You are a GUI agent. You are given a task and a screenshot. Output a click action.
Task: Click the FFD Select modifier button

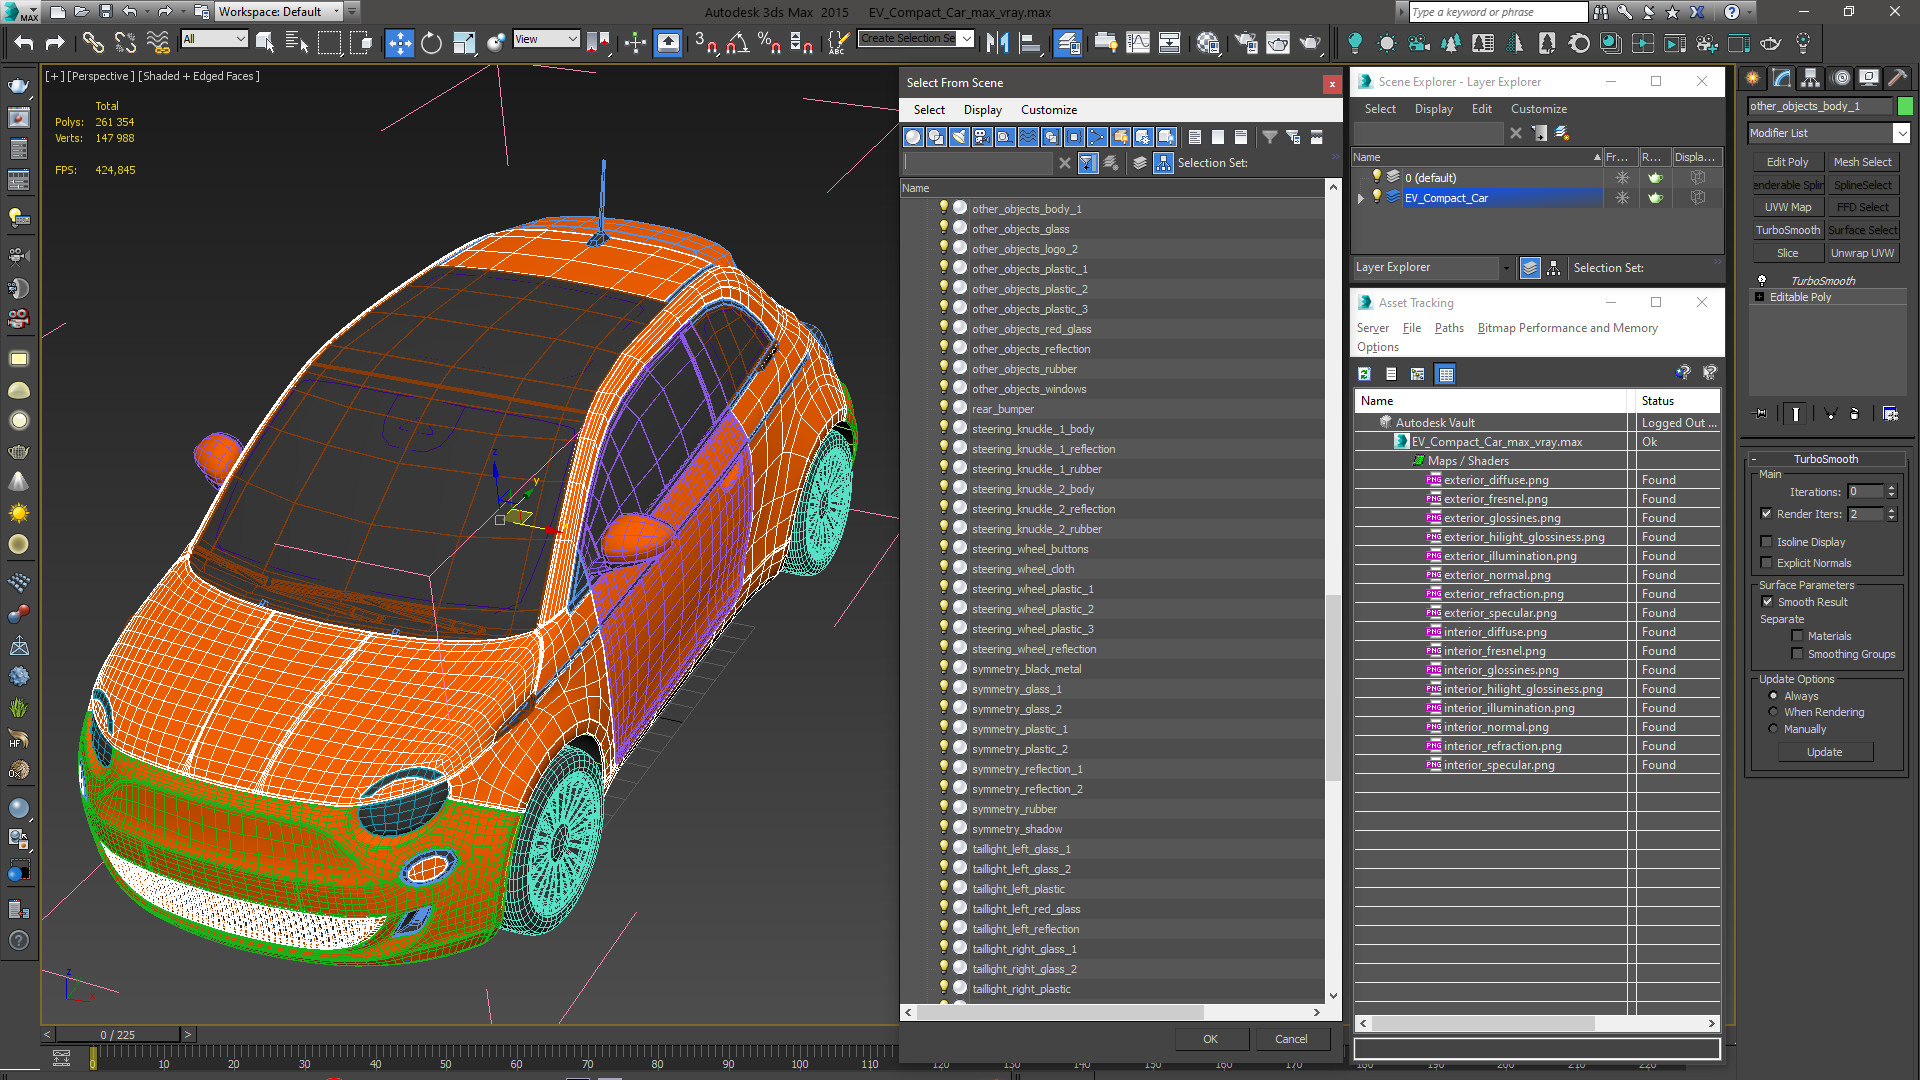[1862, 207]
